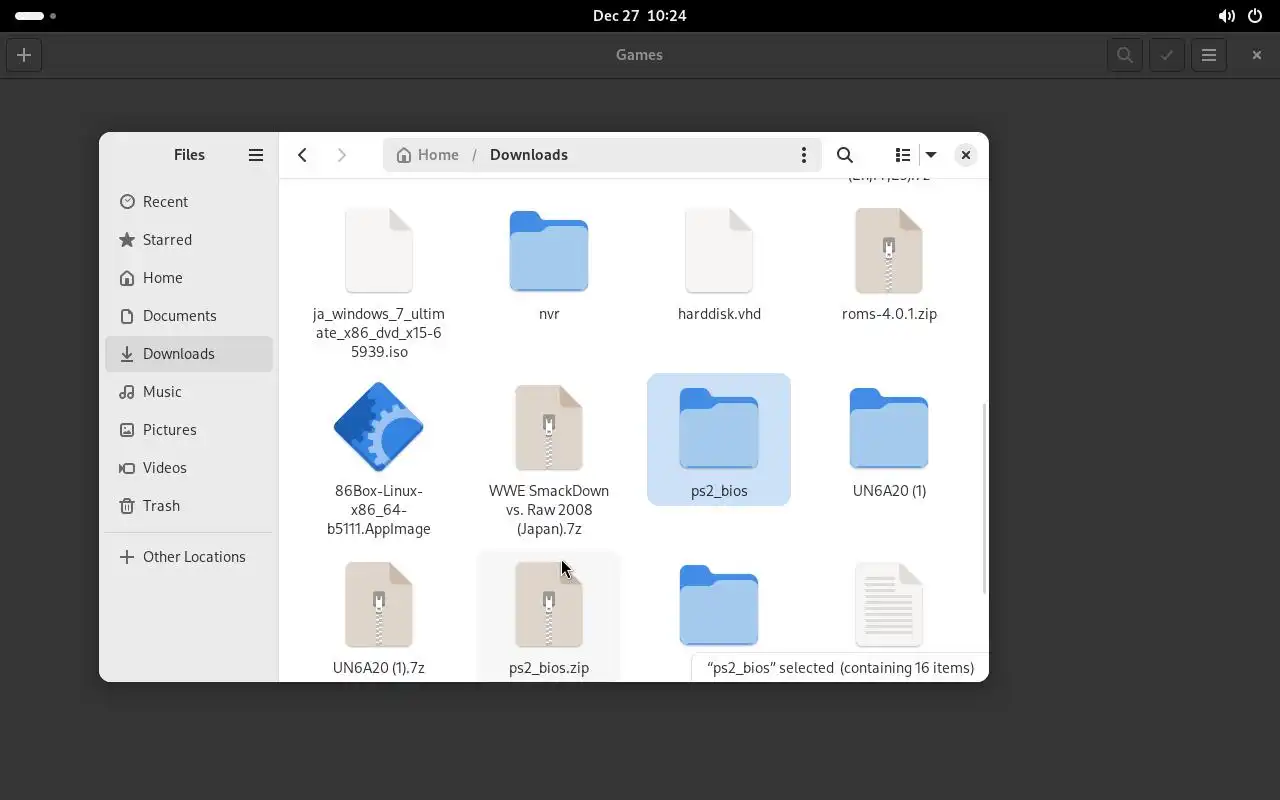The height and width of the screenshot is (800, 1280).
Task: Select the UN6A20 (1) folder icon
Action: (x=889, y=428)
